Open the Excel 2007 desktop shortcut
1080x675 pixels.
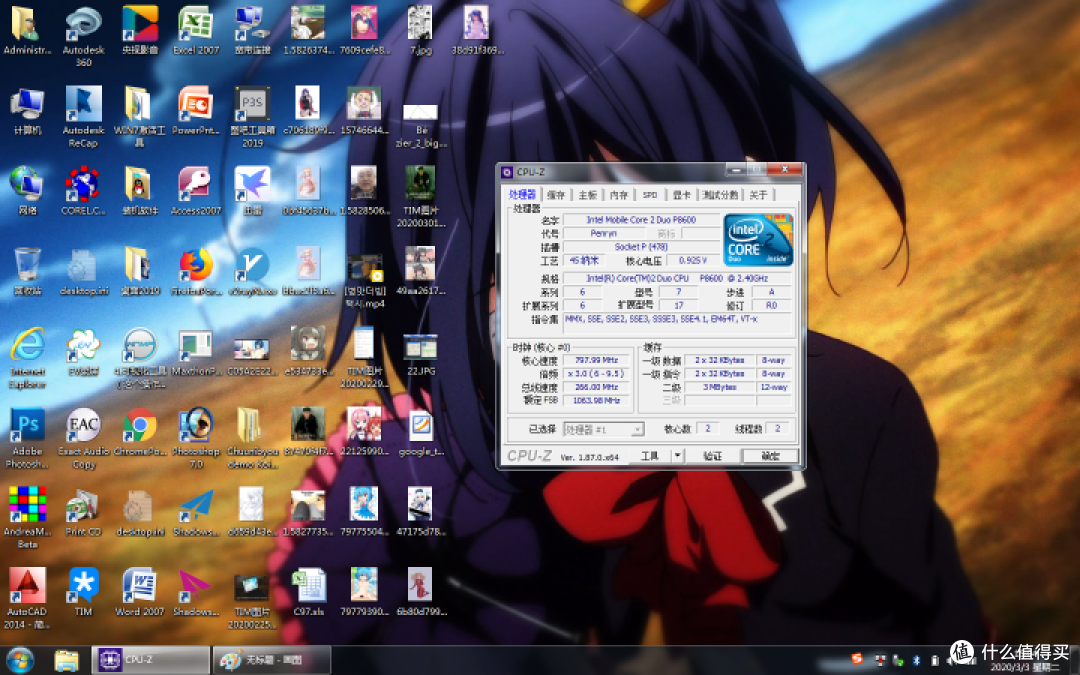[196, 30]
